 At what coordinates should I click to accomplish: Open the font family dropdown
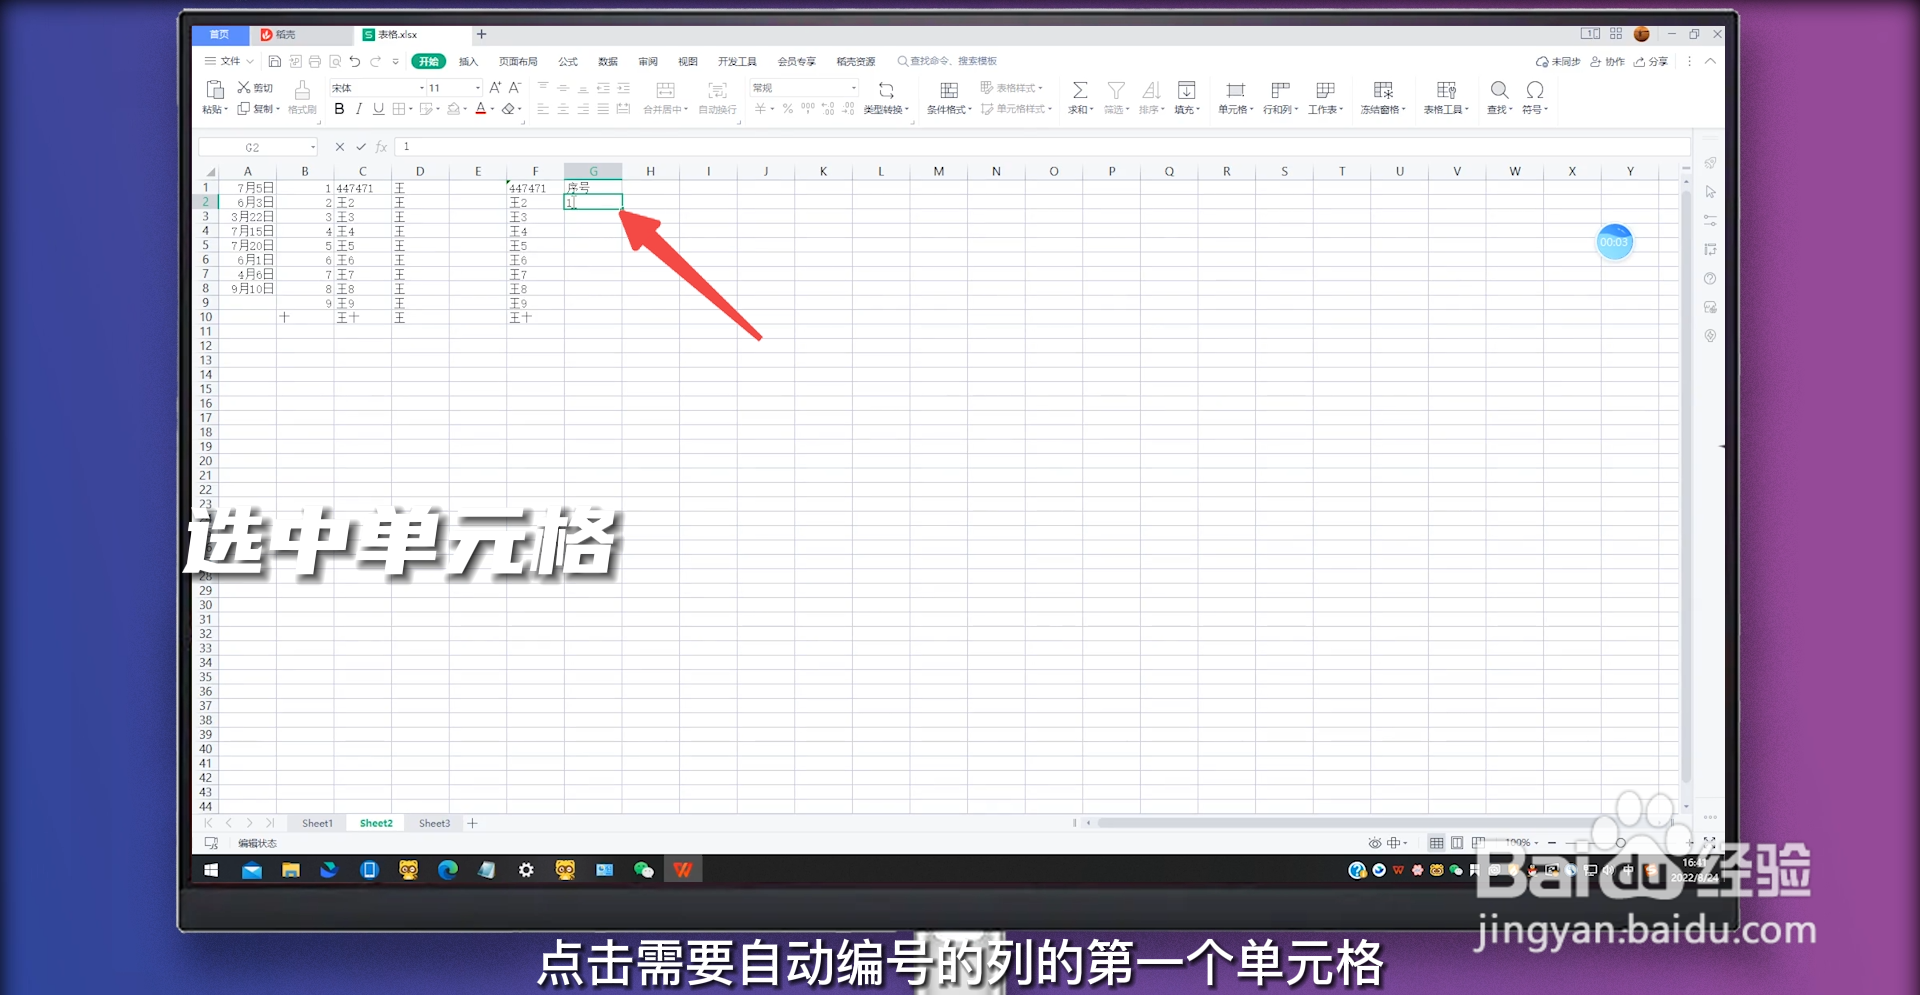pyautogui.click(x=421, y=88)
